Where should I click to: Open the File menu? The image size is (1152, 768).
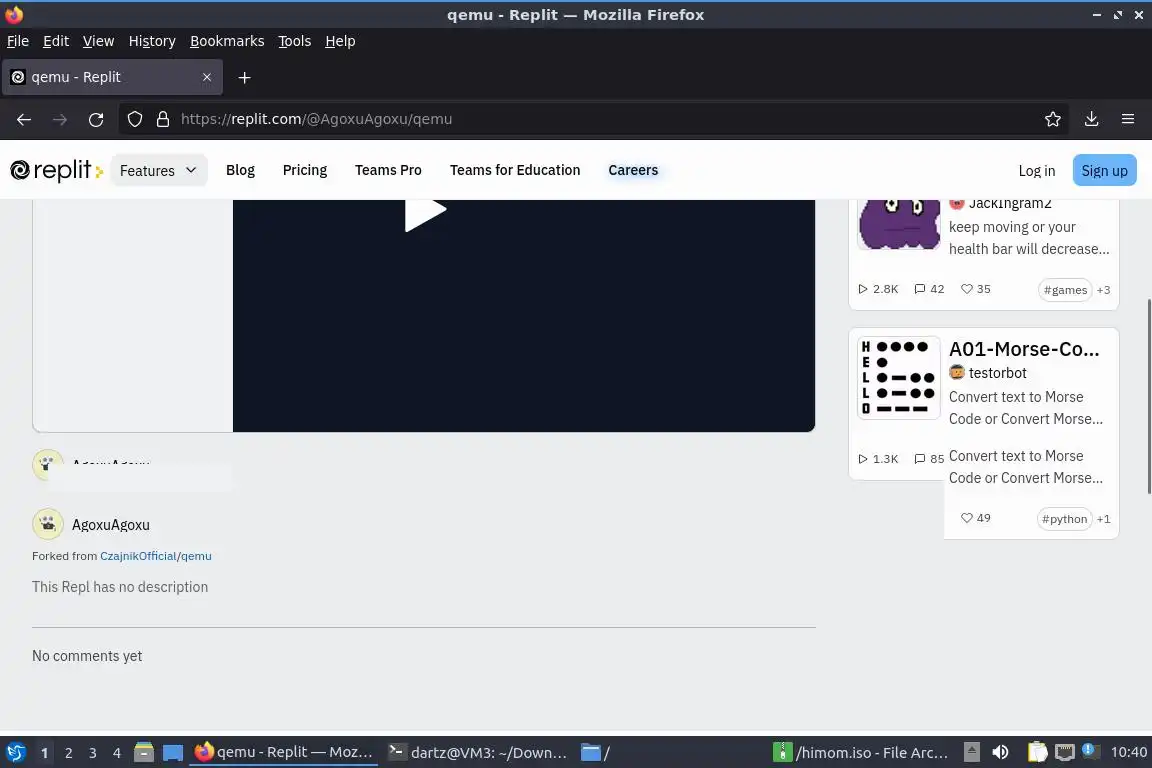click(18, 41)
